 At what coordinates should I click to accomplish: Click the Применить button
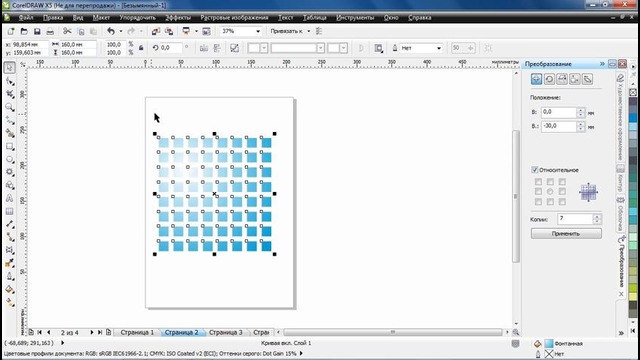(566, 233)
